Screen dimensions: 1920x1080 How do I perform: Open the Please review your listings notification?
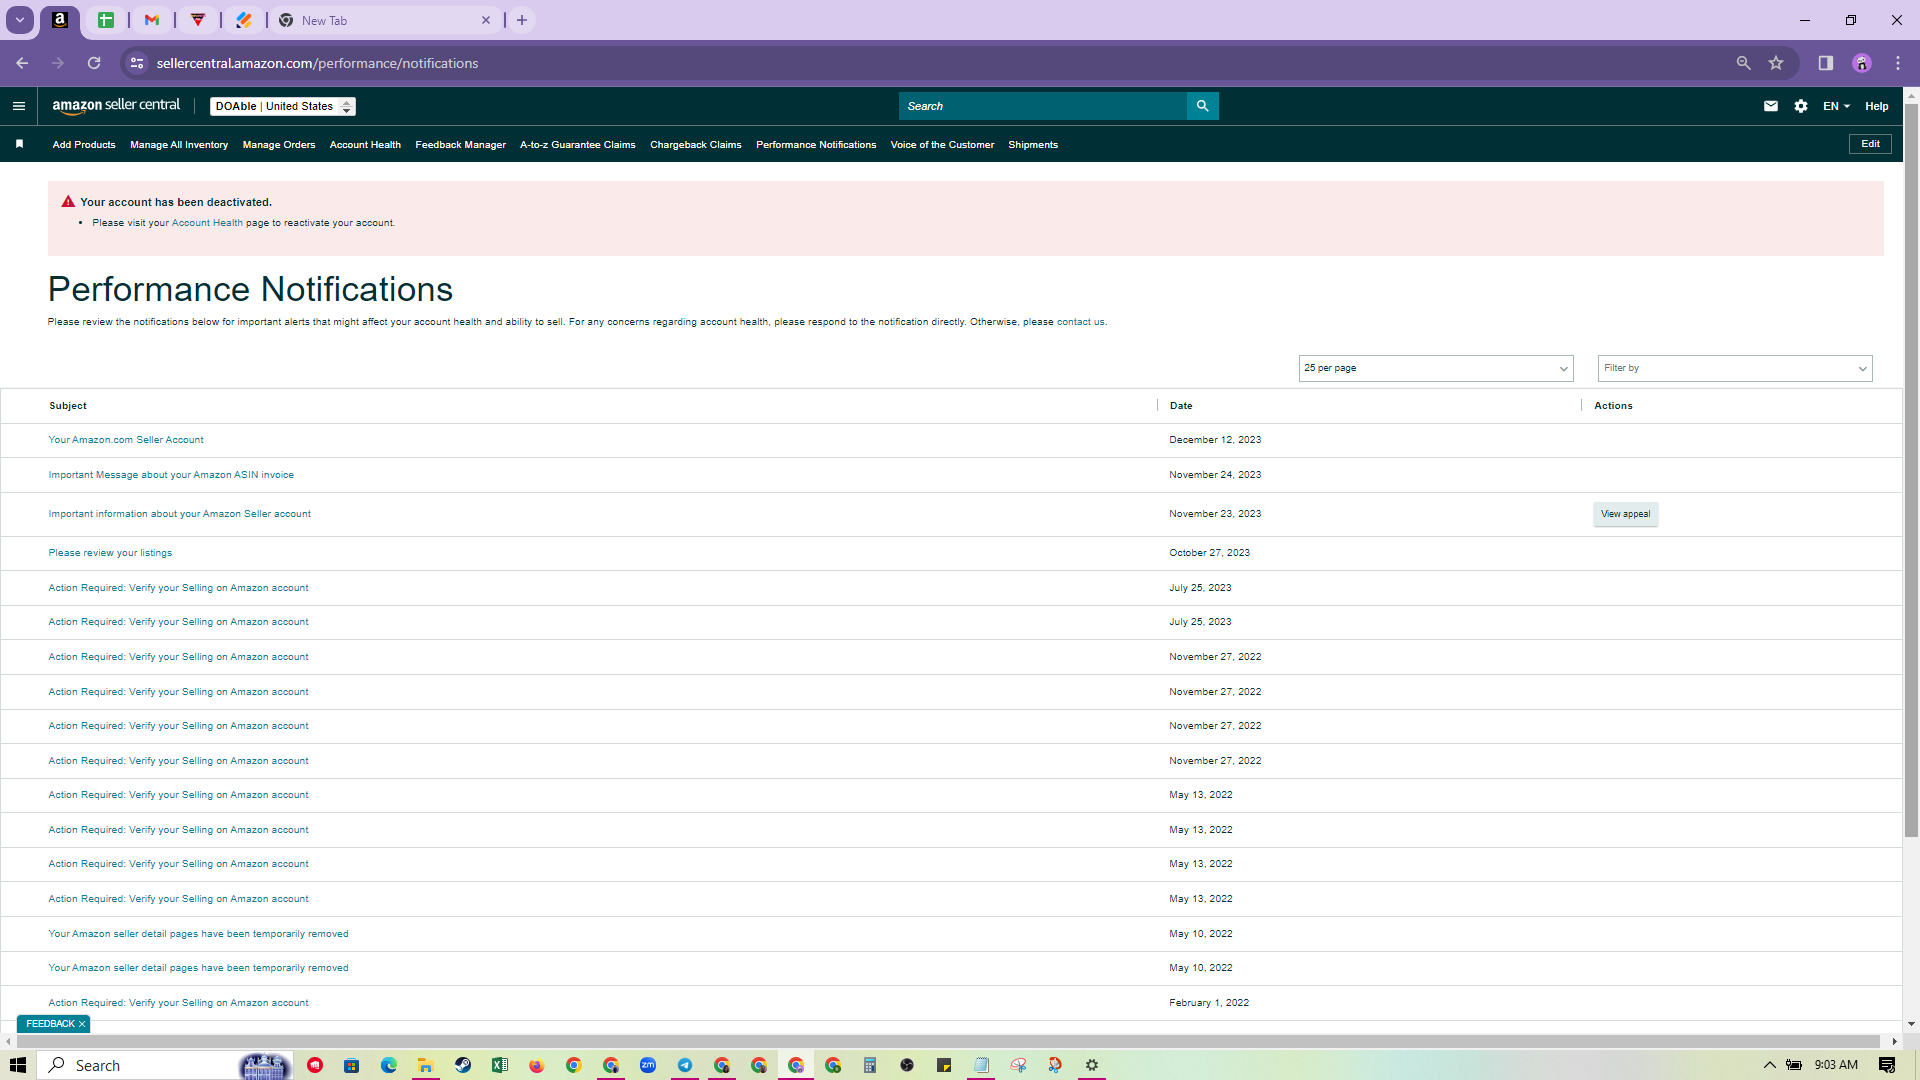pyautogui.click(x=110, y=553)
